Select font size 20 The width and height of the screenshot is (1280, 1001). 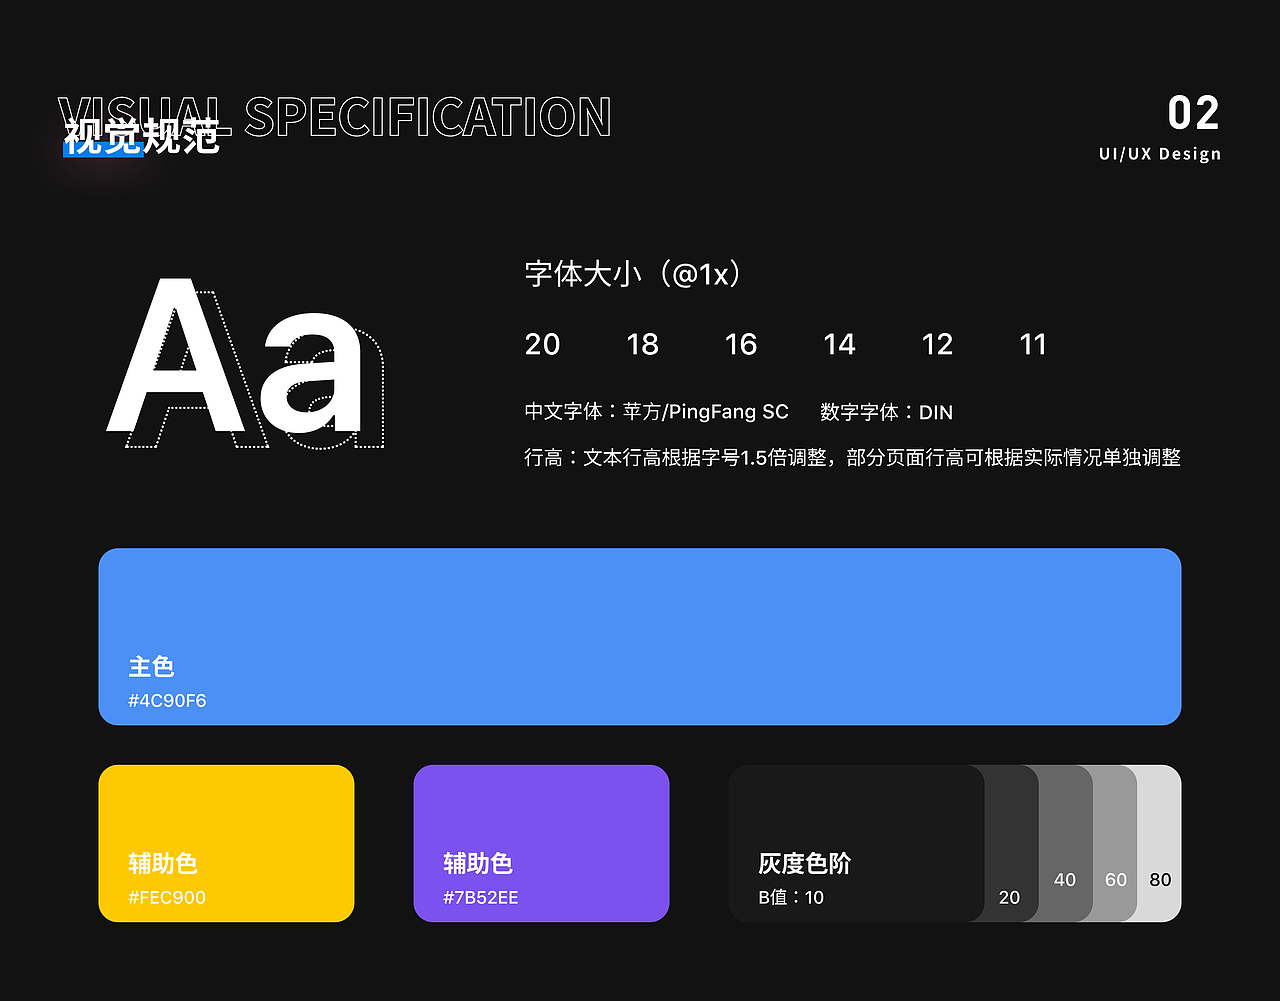tap(542, 344)
